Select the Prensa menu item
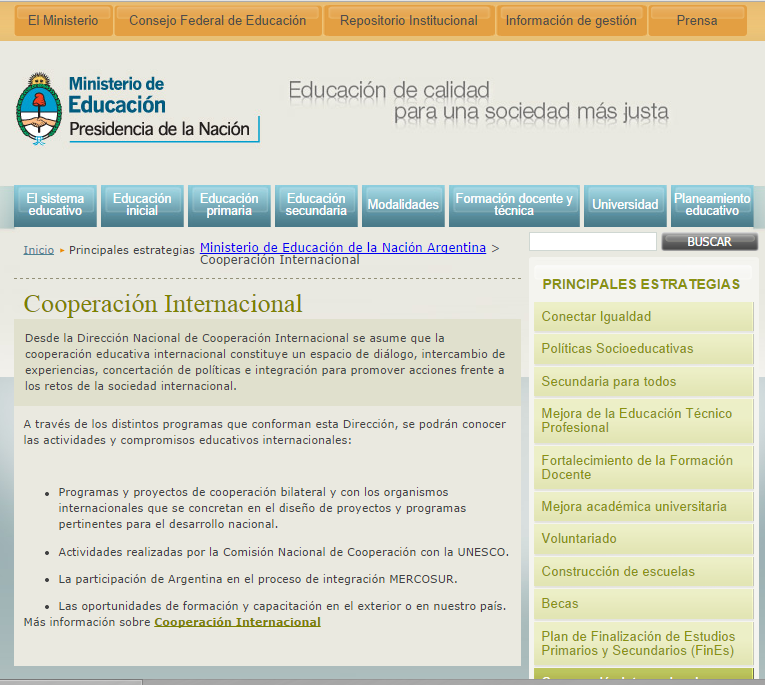The height and width of the screenshot is (685, 765). click(696, 20)
